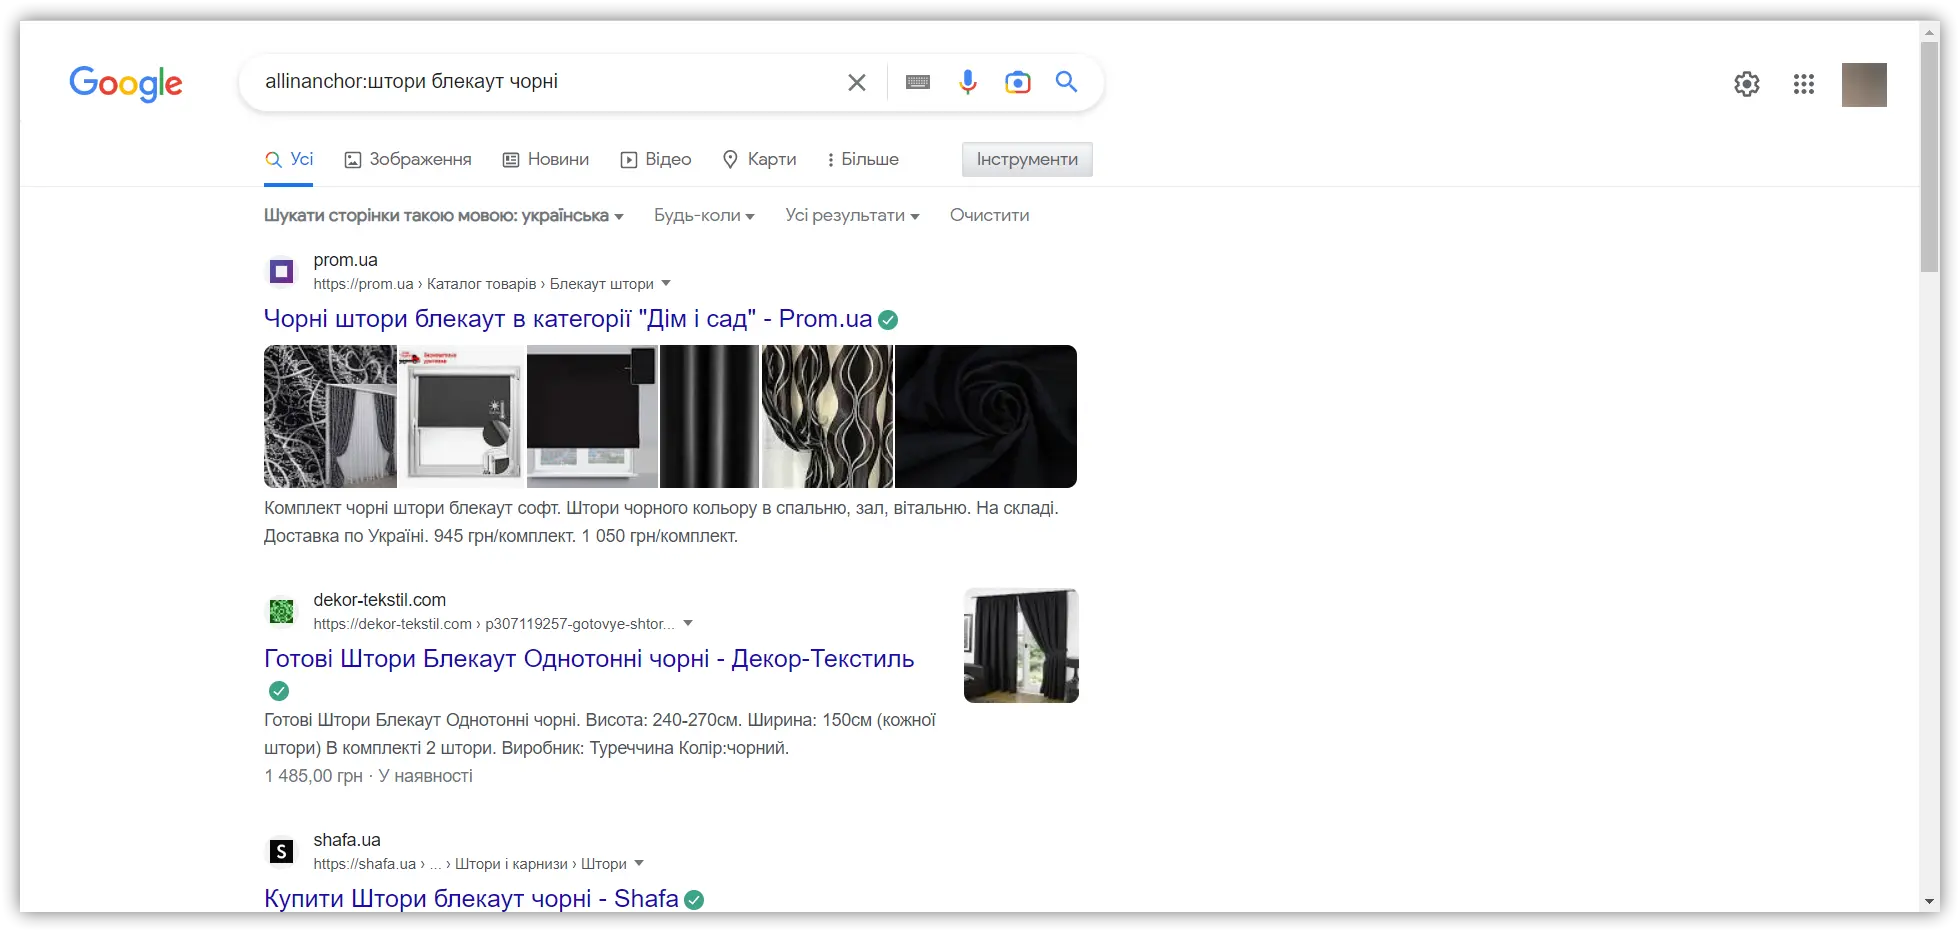Viewport: 1960px width, 932px height.
Task: Switch to the Карти tab
Action: [760, 159]
